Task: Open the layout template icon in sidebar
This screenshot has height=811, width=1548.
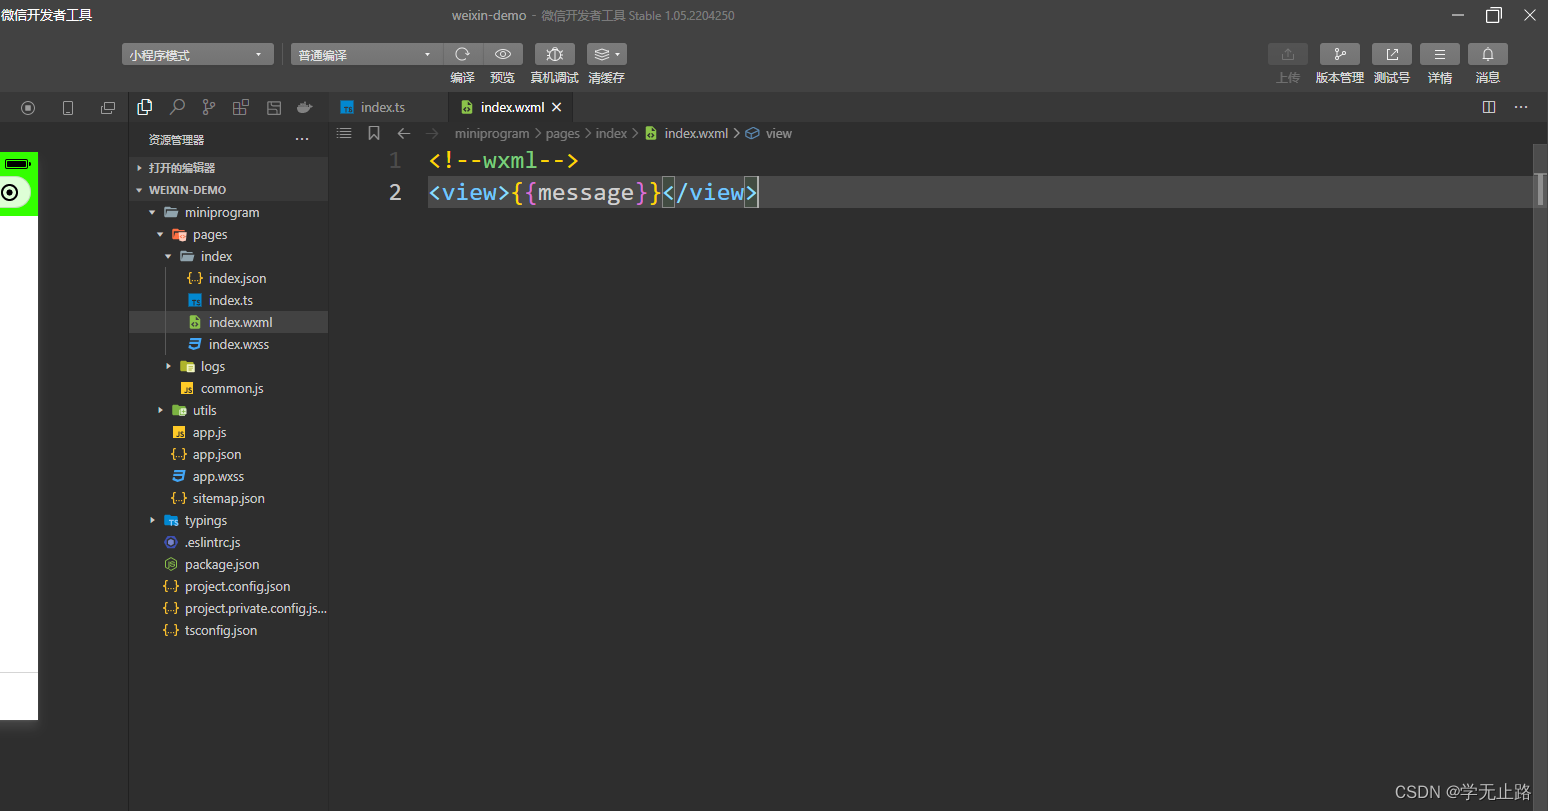Action: 274,107
